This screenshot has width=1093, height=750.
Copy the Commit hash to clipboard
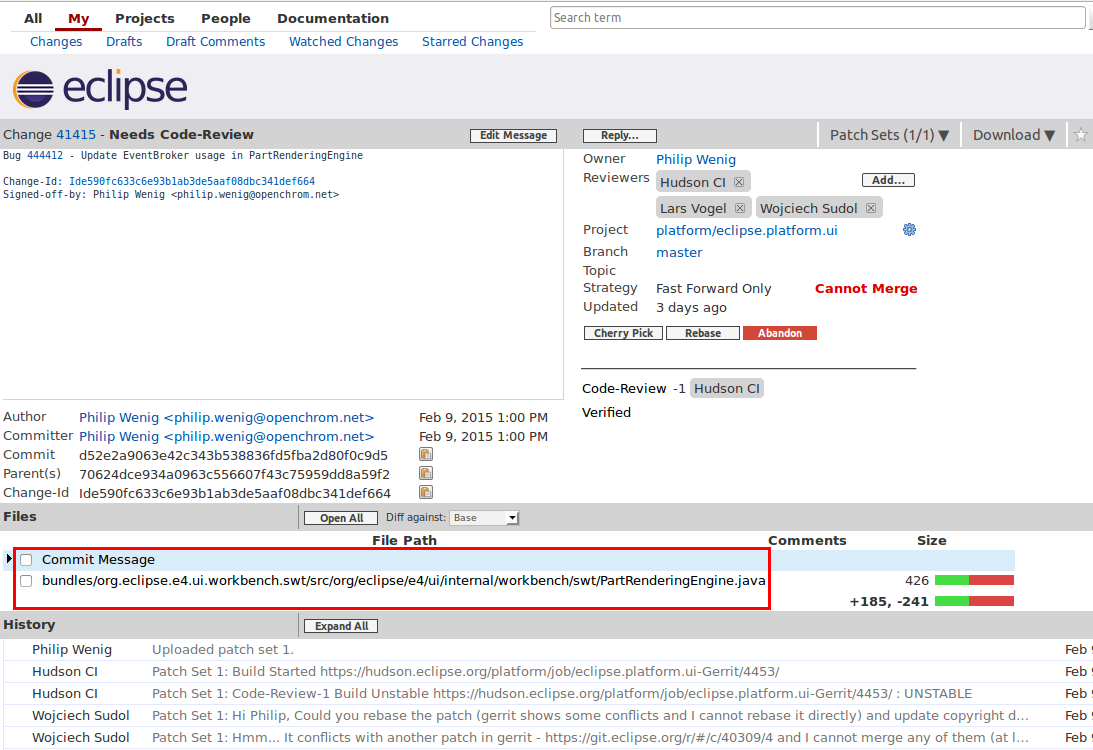[426, 454]
